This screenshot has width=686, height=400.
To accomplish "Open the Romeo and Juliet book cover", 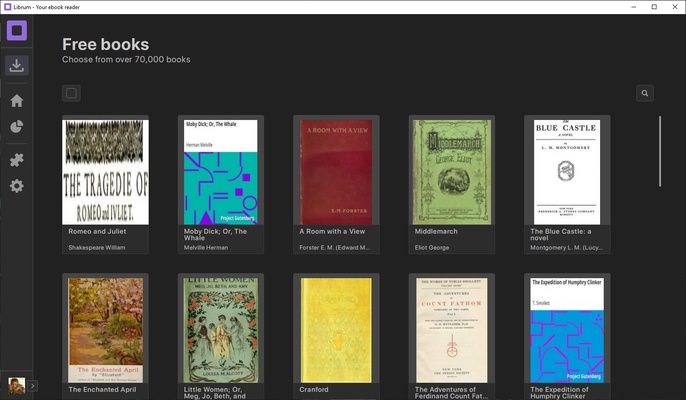I will click(105, 172).
